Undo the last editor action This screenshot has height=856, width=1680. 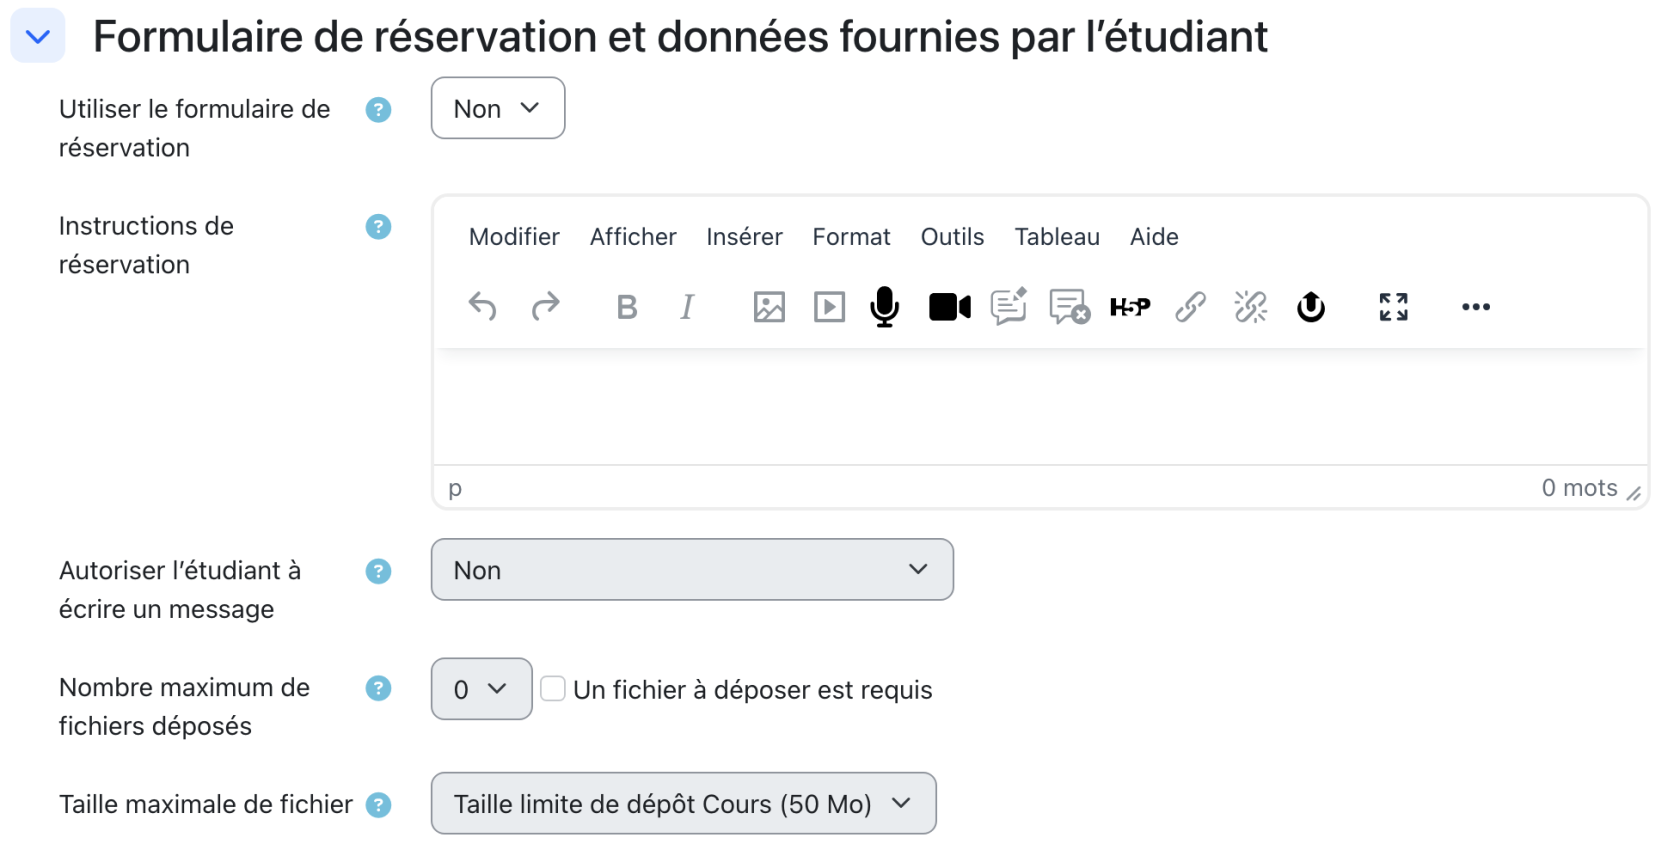click(x=483, y=307)
